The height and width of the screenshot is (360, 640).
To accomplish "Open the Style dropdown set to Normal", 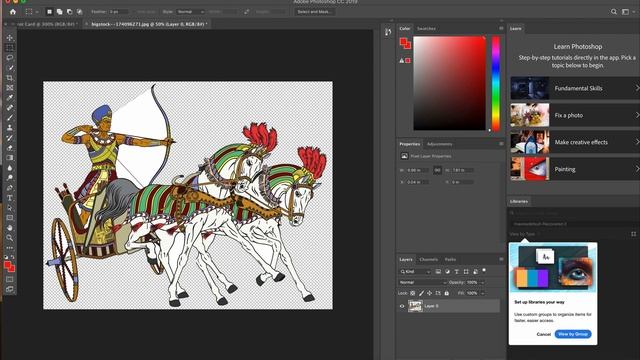I will [x=190, y=12].
